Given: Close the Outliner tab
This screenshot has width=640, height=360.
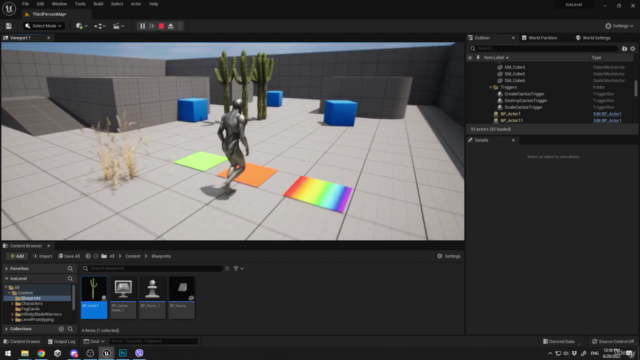Looking at the screenshot, I should [x=513, y=38].
